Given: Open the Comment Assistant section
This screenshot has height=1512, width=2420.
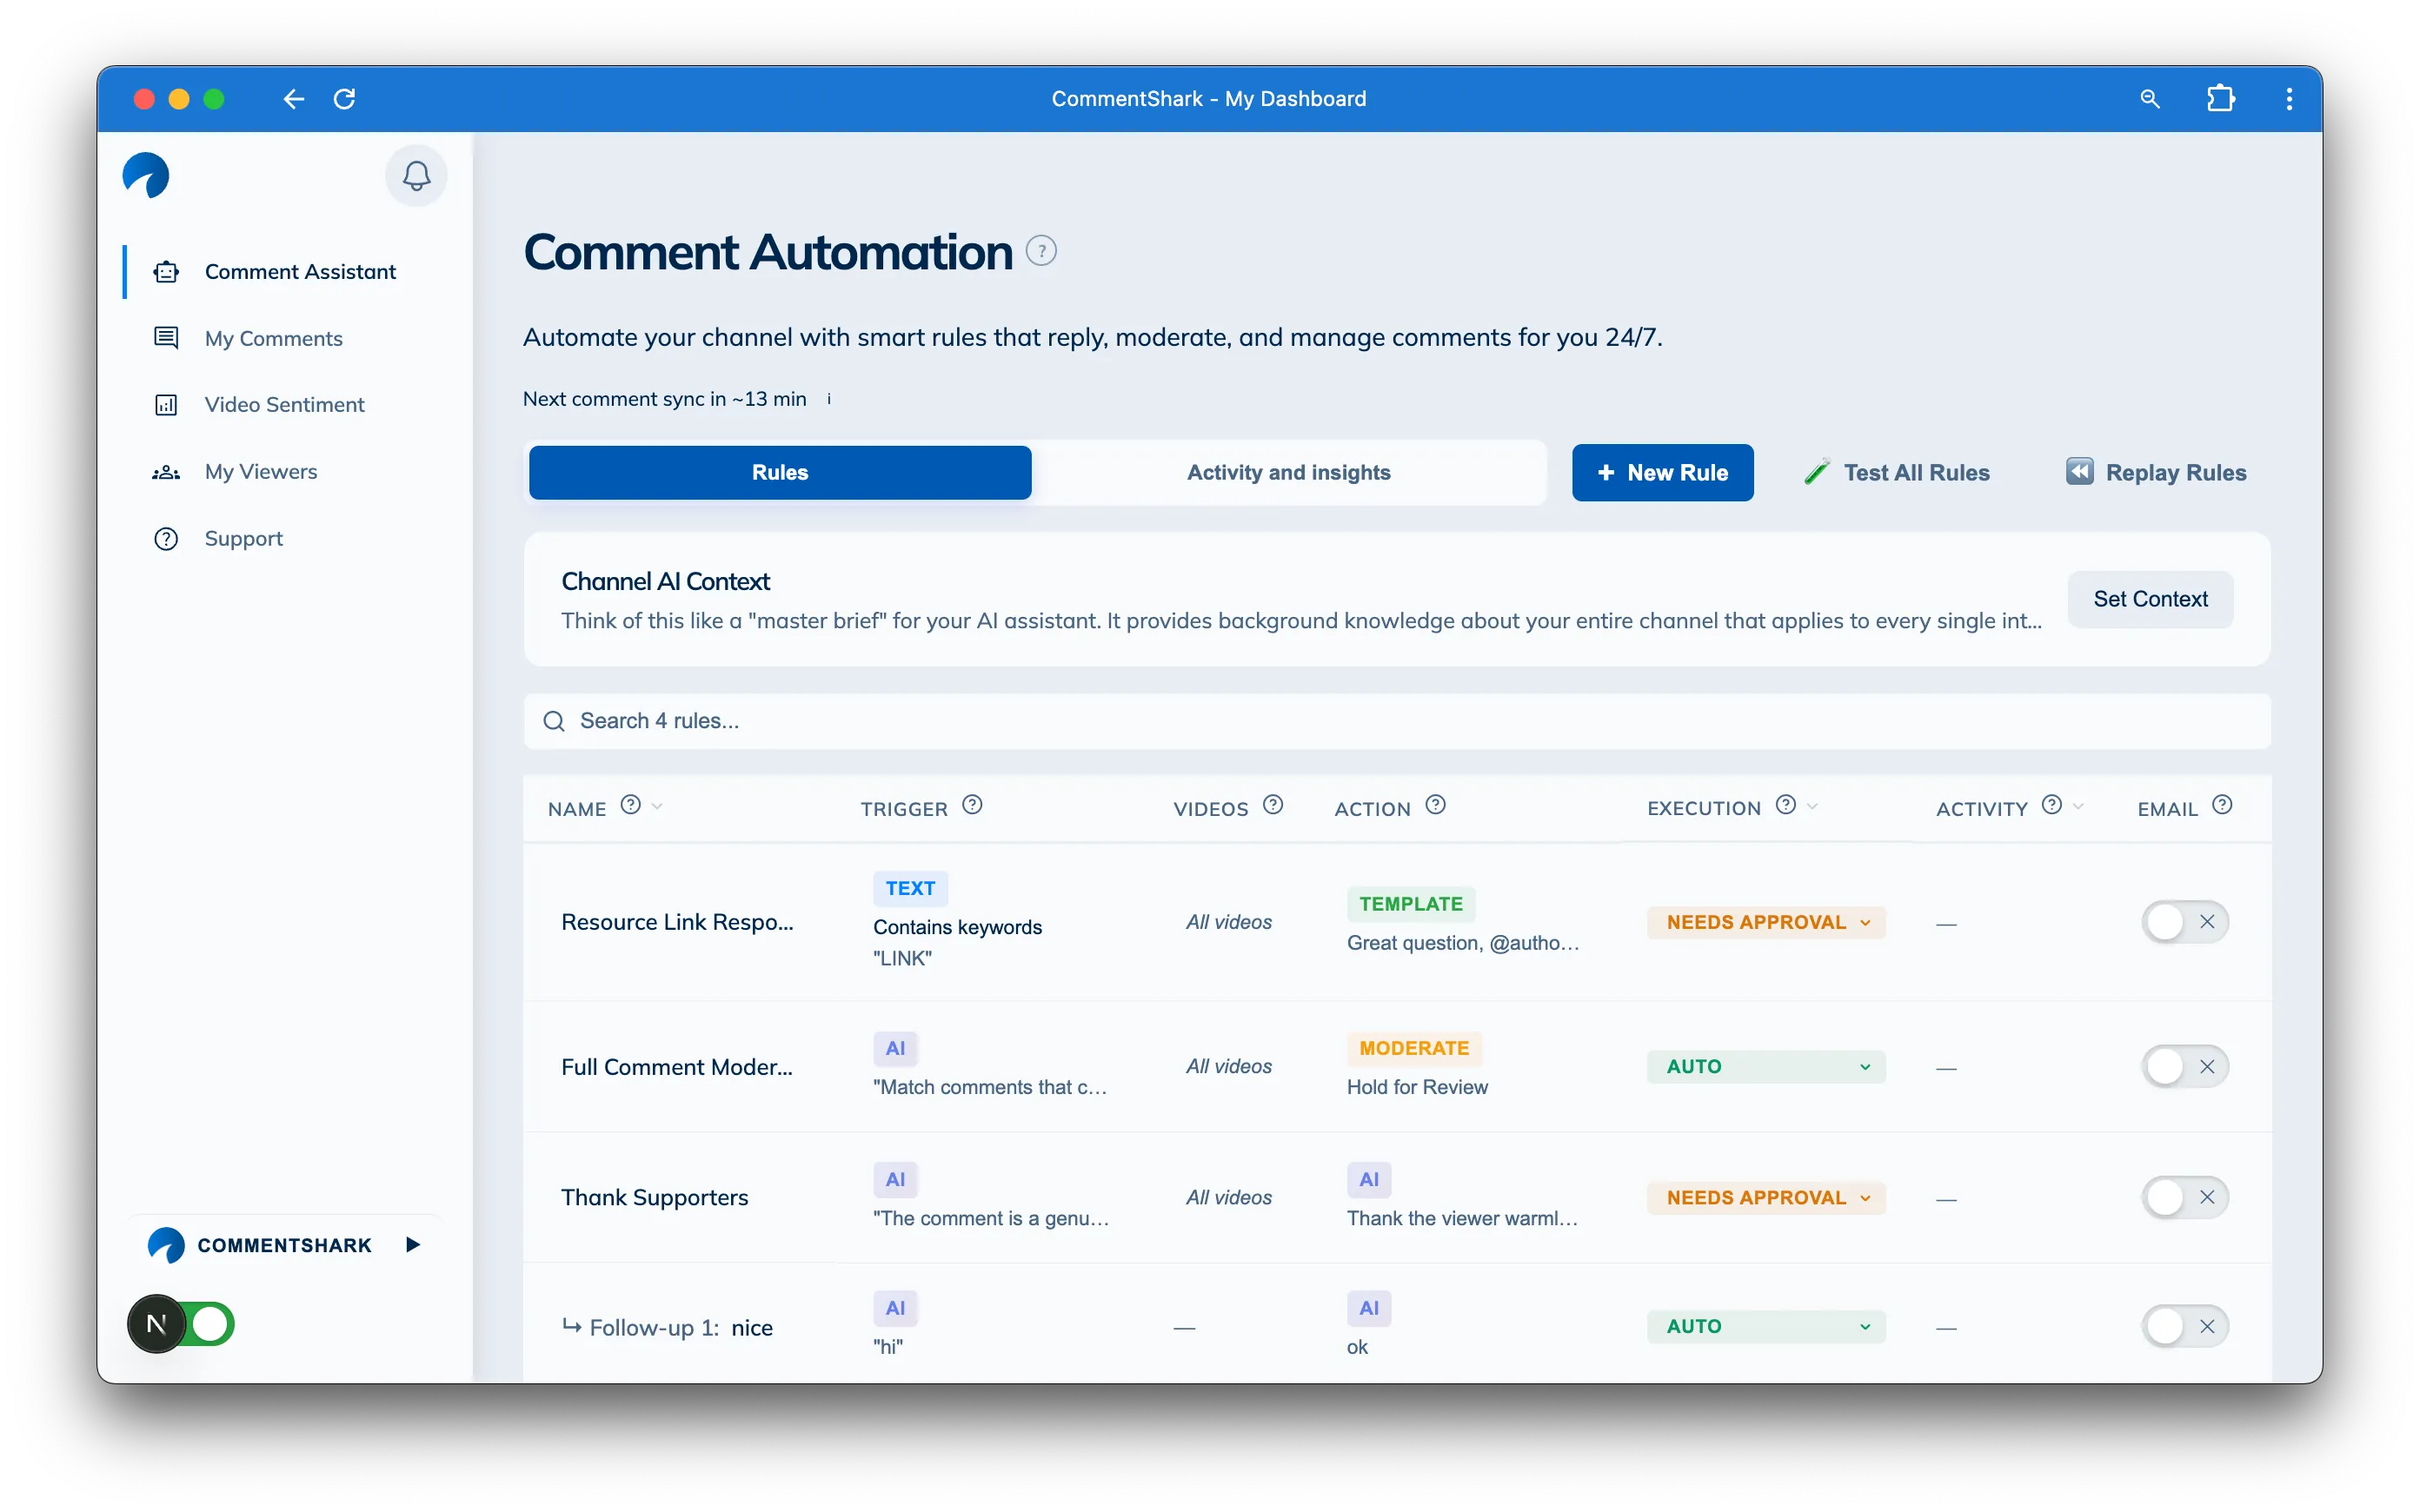Looking at the screenshot, I should click(x=300, y=271).
